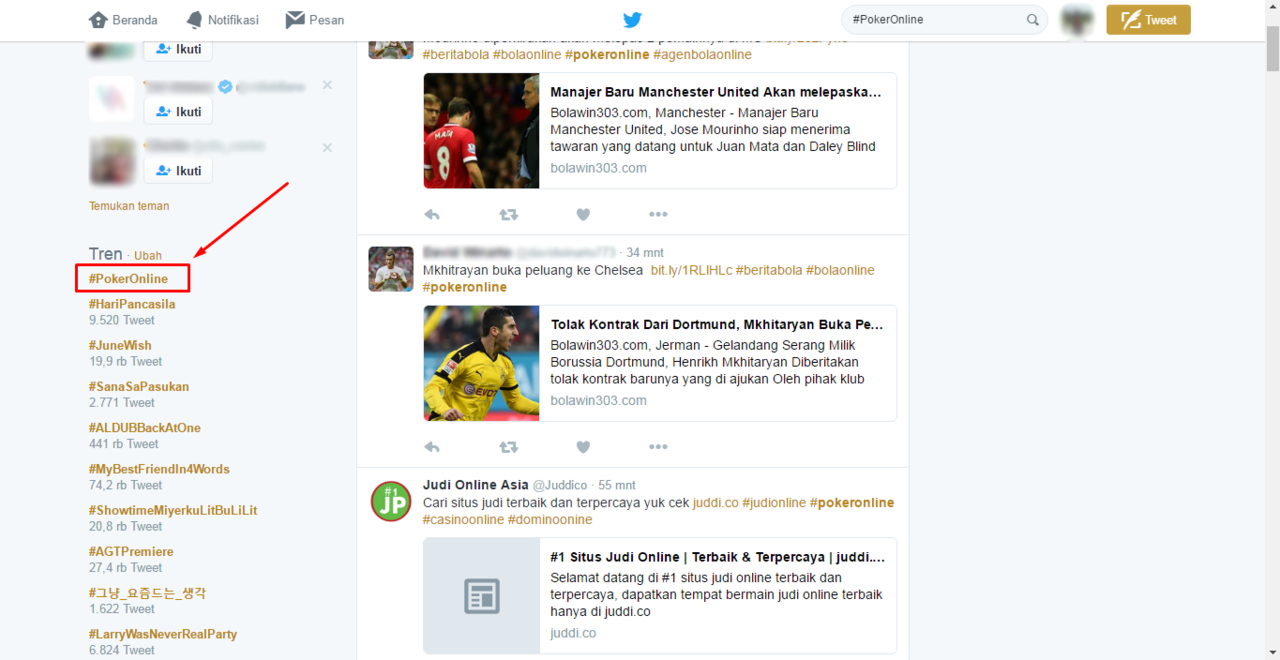
Task: Click the #agenbolaonline hashtag
Action: click(702, 54)
